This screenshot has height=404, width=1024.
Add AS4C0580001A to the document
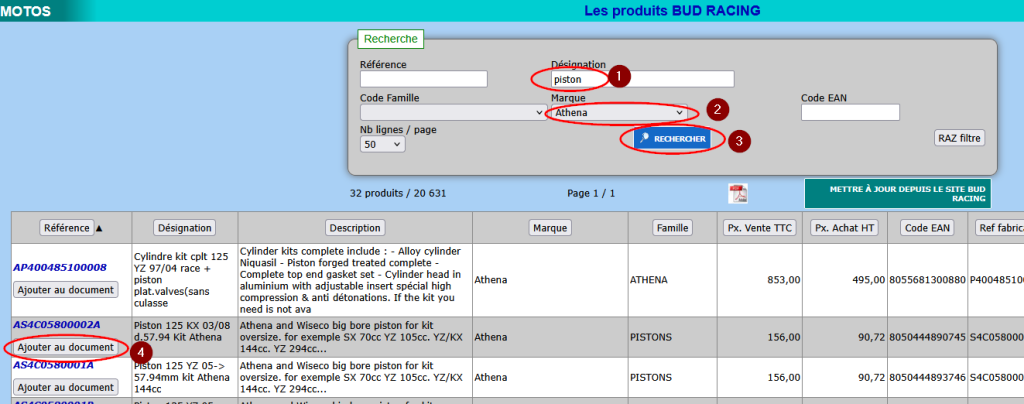[66, 387]
